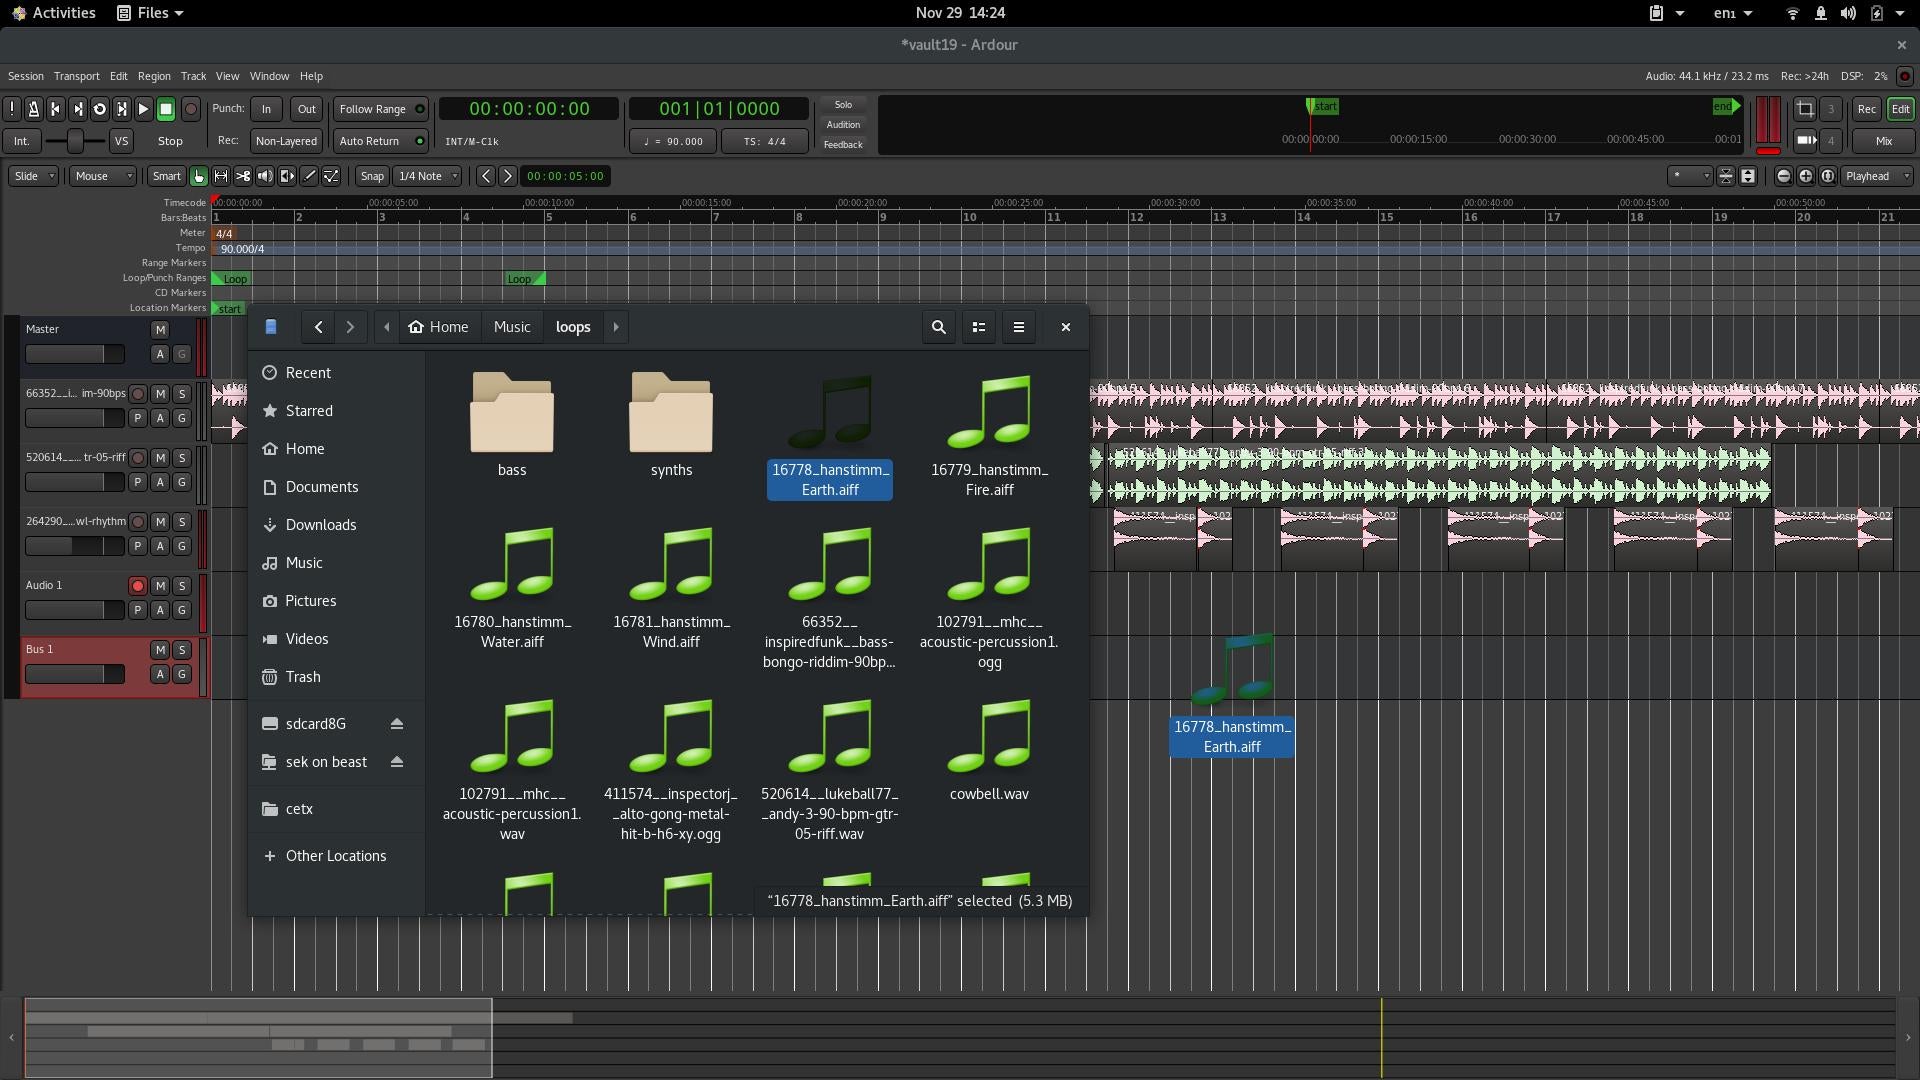Image resolution: width=1920 pixels, height=1080 pixels.
Task: Click the Punch In button
Action: tap(264, 108)
